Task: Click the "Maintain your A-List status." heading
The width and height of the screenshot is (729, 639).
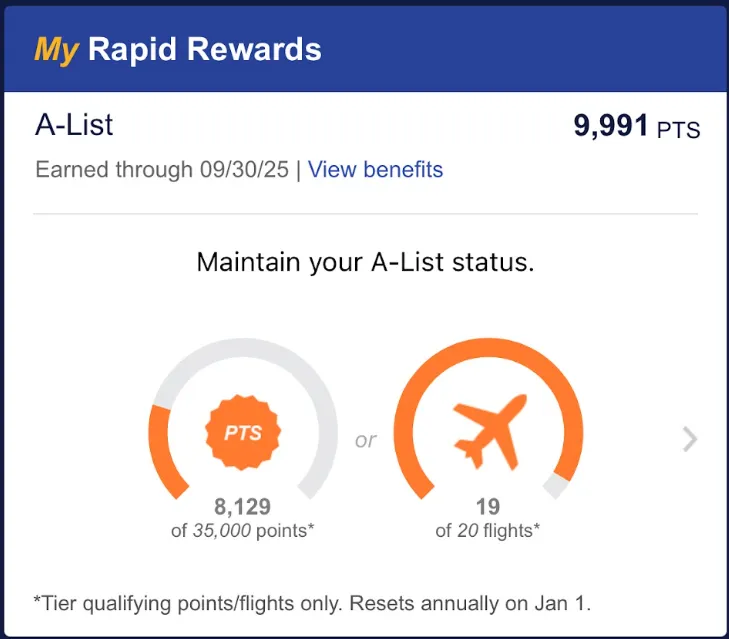Action: (x=365, y=263)
